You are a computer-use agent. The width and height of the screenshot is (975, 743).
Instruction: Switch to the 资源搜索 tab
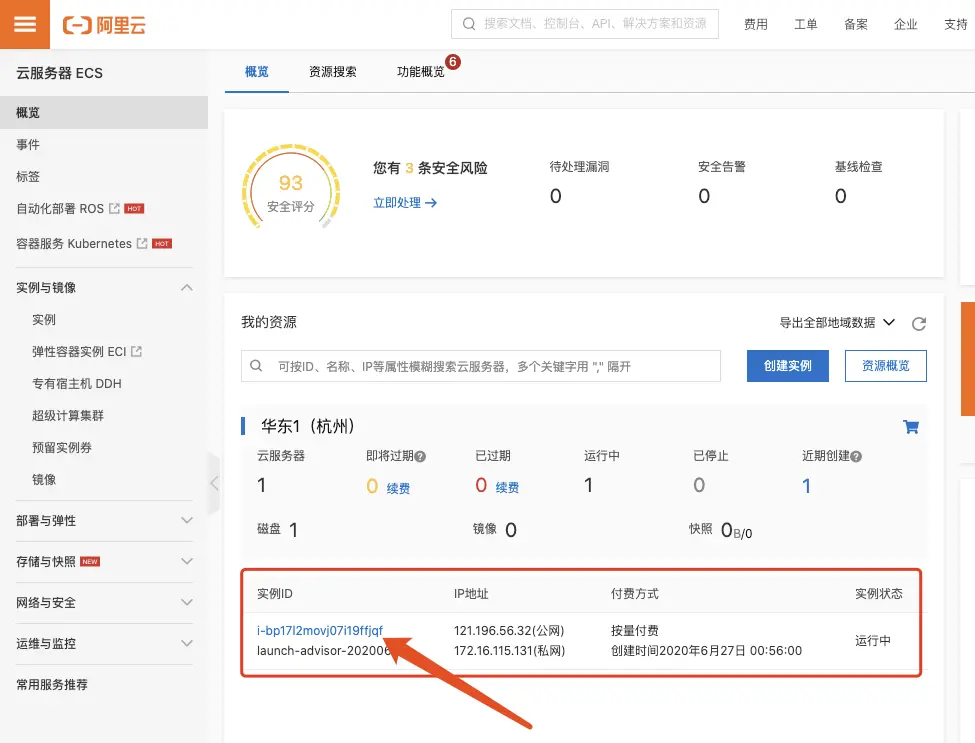(x=333, y=72)
